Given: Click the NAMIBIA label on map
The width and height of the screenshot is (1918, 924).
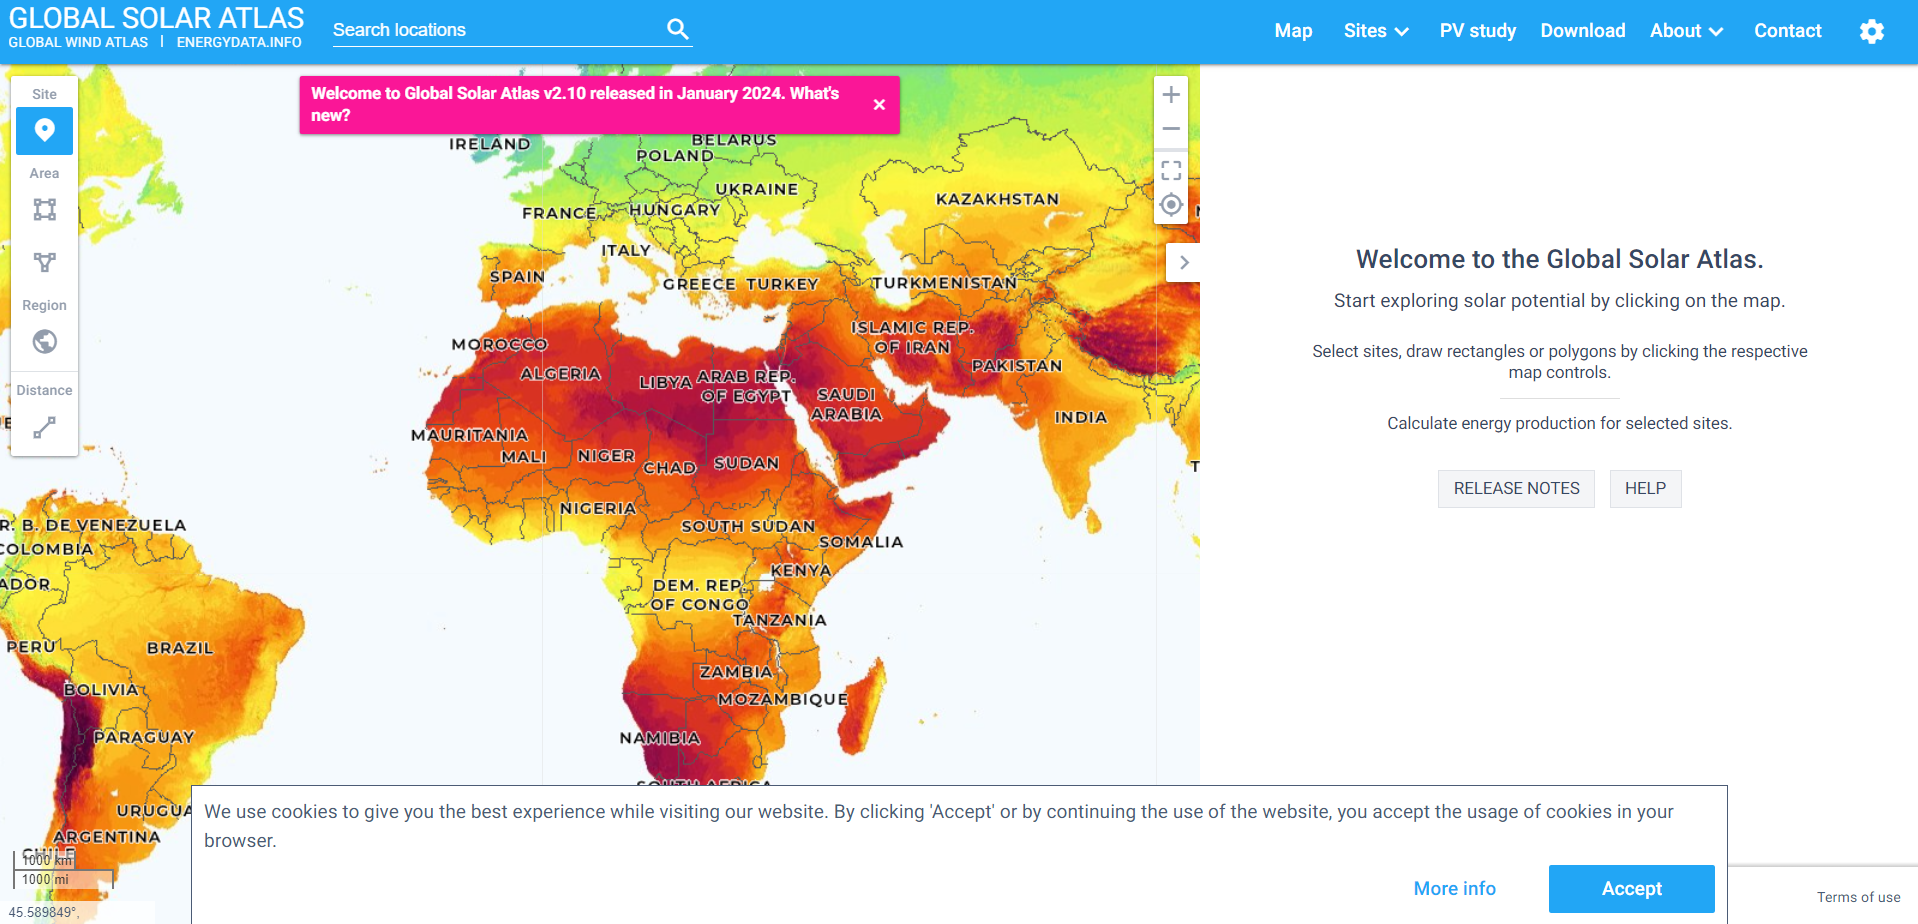Looking at the screenshot, I should 660,738.
